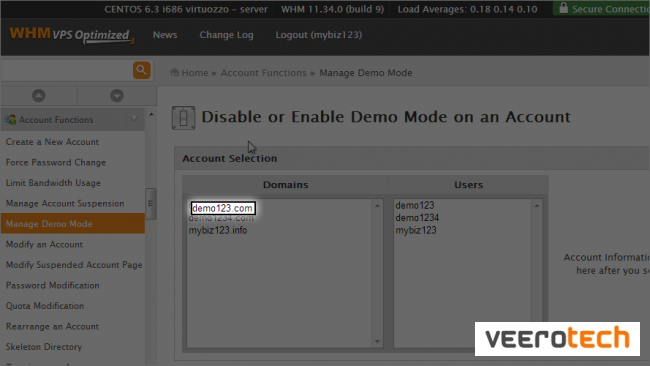Click Account Functions breadcrumb link

pos(264,73)
